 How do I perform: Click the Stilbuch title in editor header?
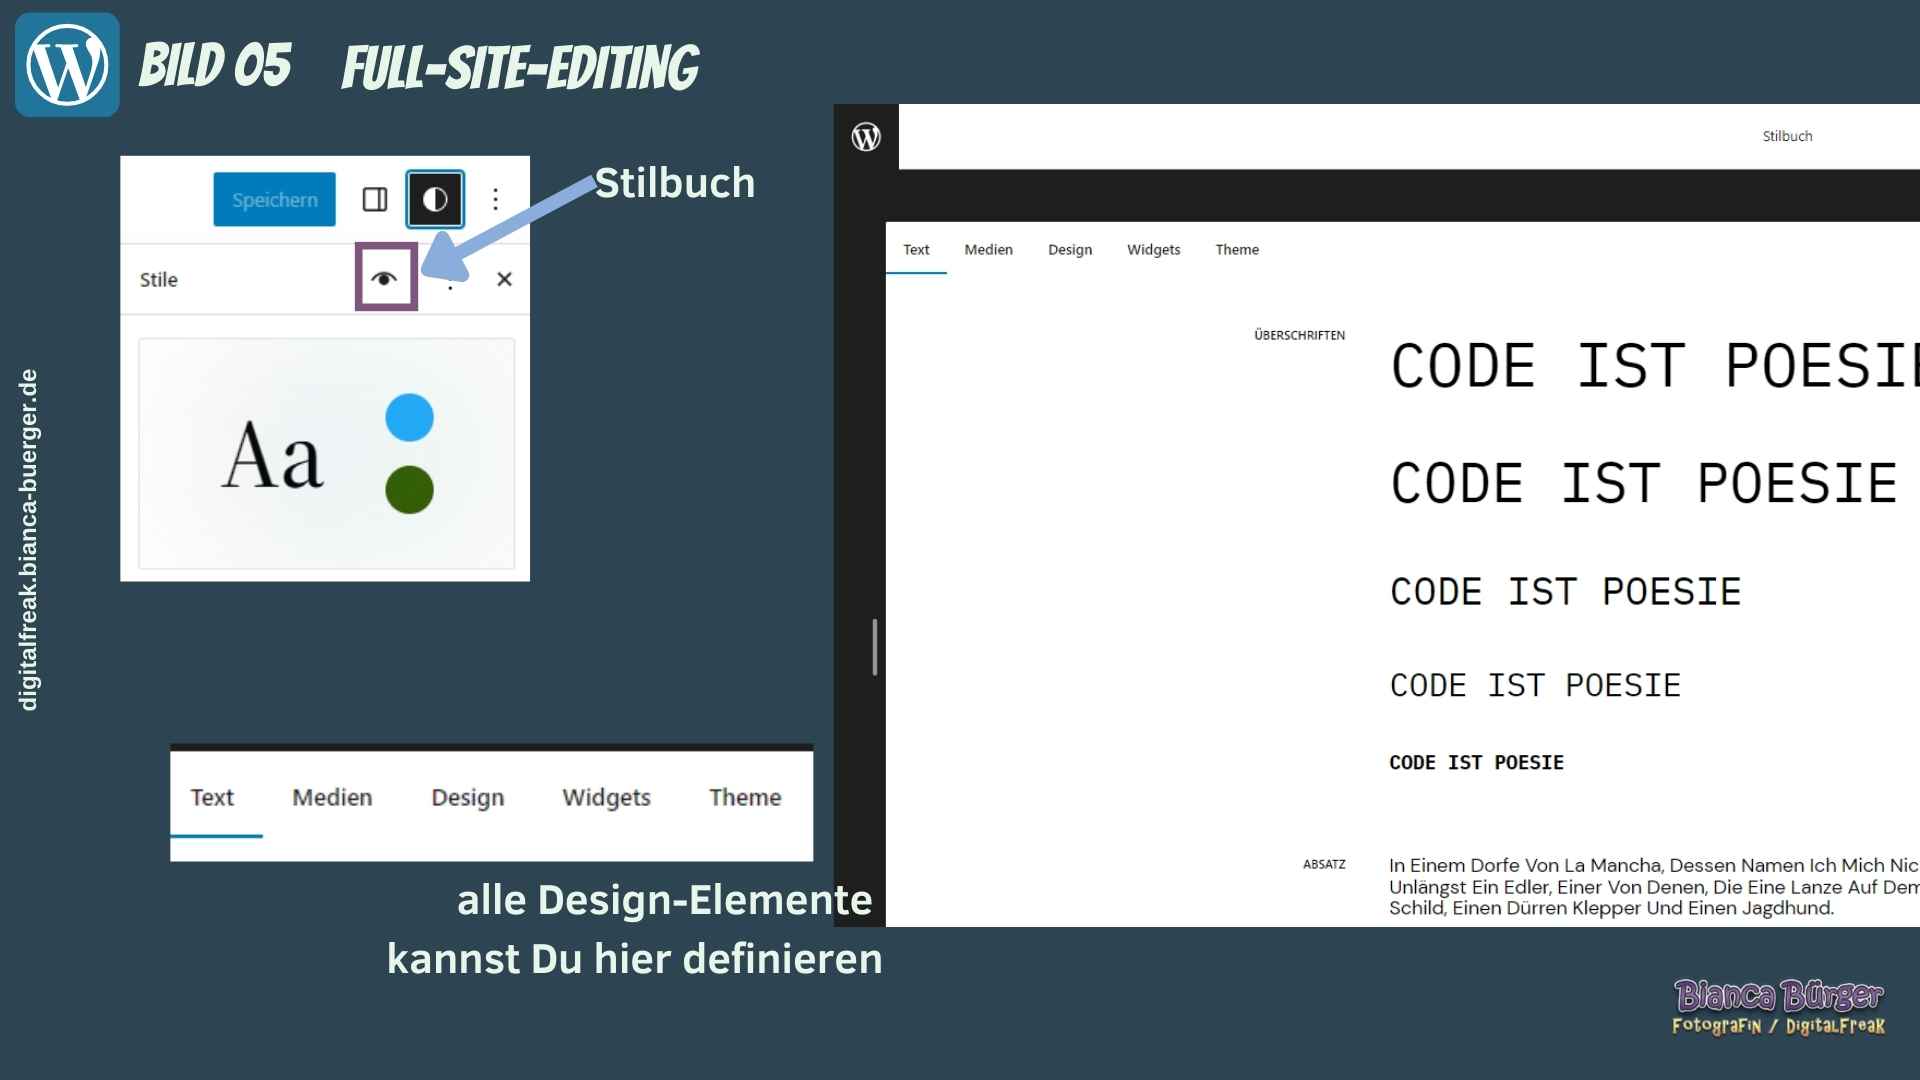coord(1786,136)
